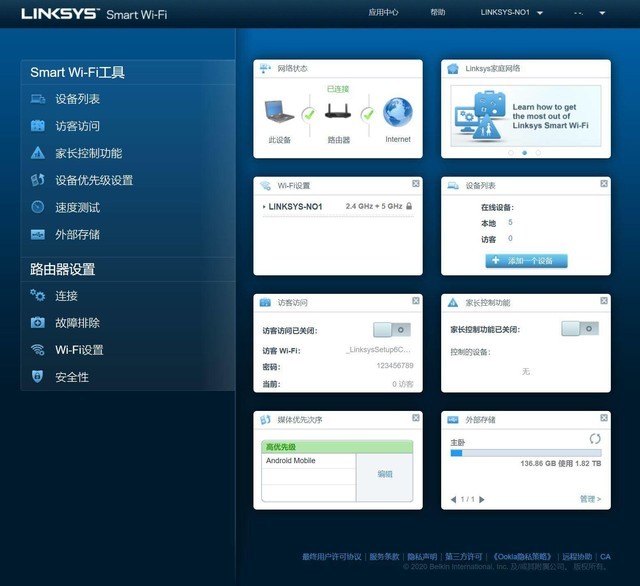This screenshot has width=640, height=586.
Task: Open 家长控制功能 in the sidebar menu
Action: (x=89, y=153)
